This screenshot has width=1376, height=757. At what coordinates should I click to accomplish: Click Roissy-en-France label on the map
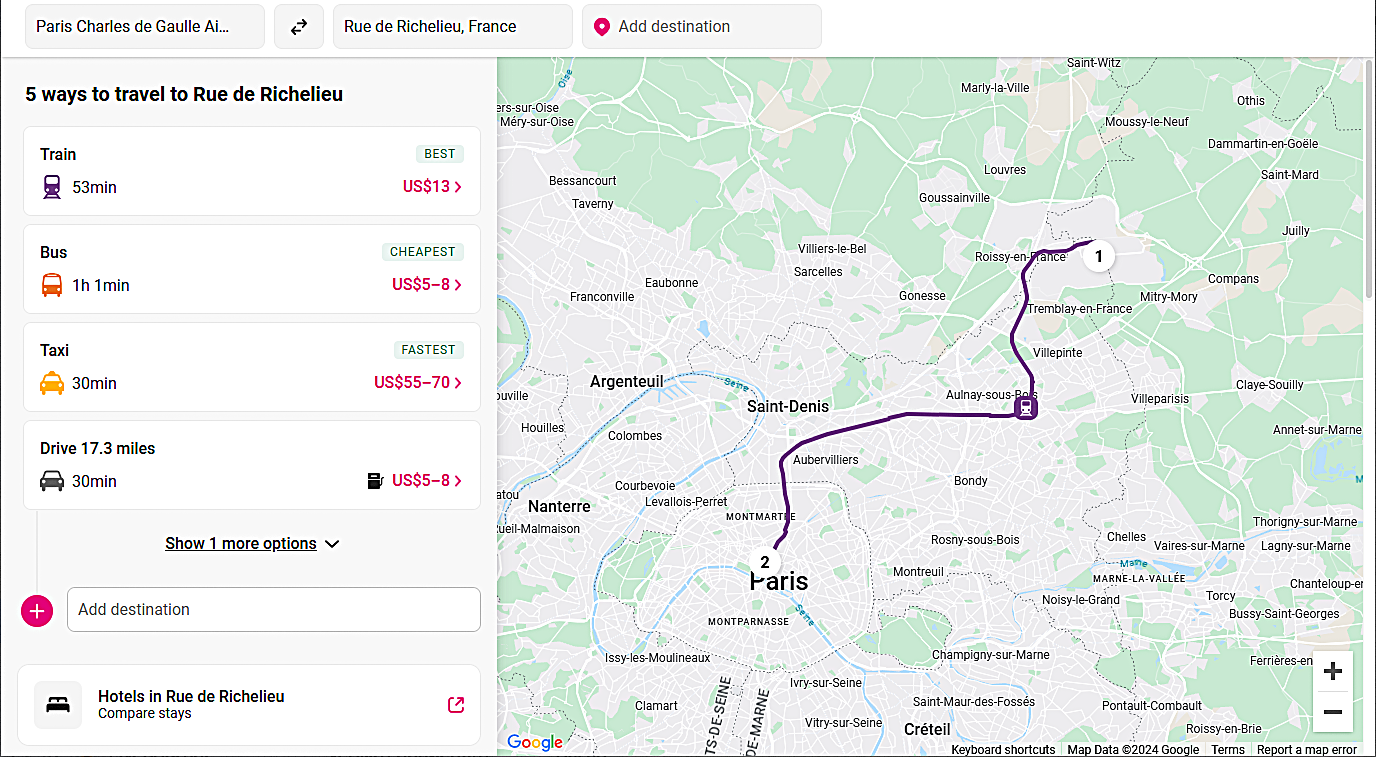pyautogui.click(x=1020, y=257)
